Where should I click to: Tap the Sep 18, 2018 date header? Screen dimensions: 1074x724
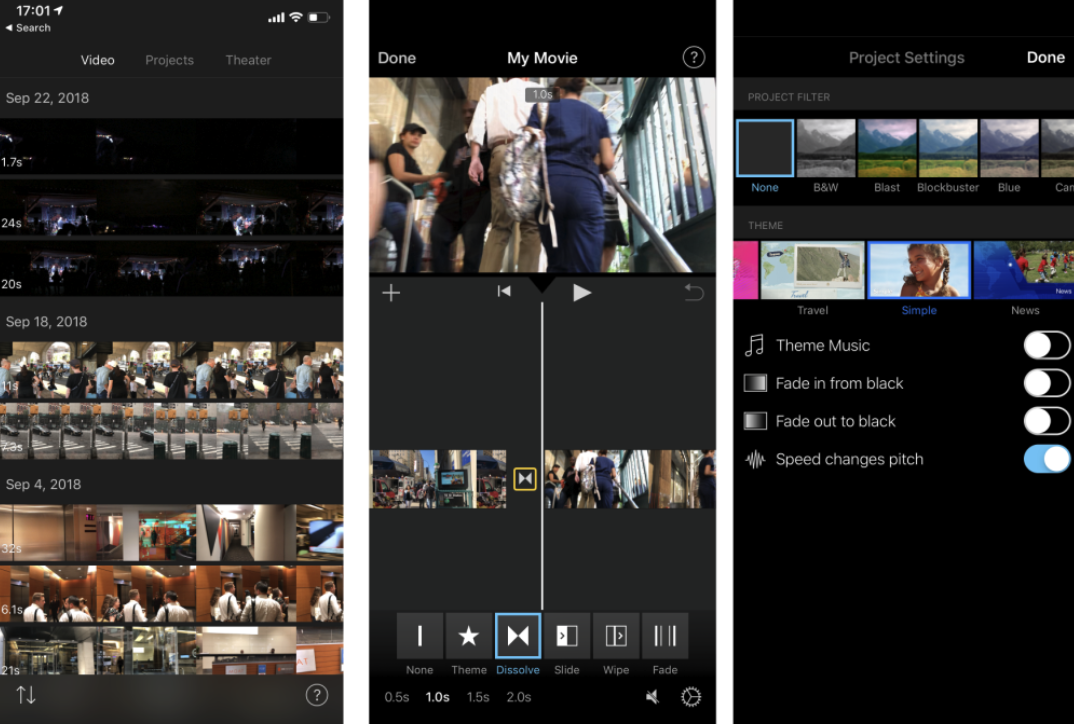(47, 322)
